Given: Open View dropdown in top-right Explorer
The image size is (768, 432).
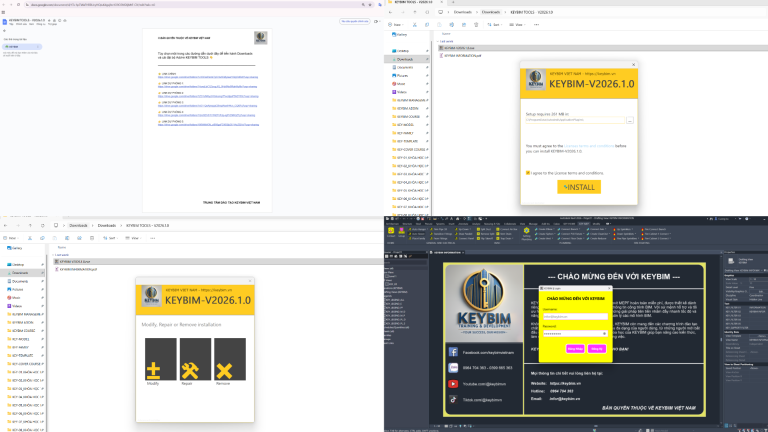Looking at the screenshot, I should [517, 24].
